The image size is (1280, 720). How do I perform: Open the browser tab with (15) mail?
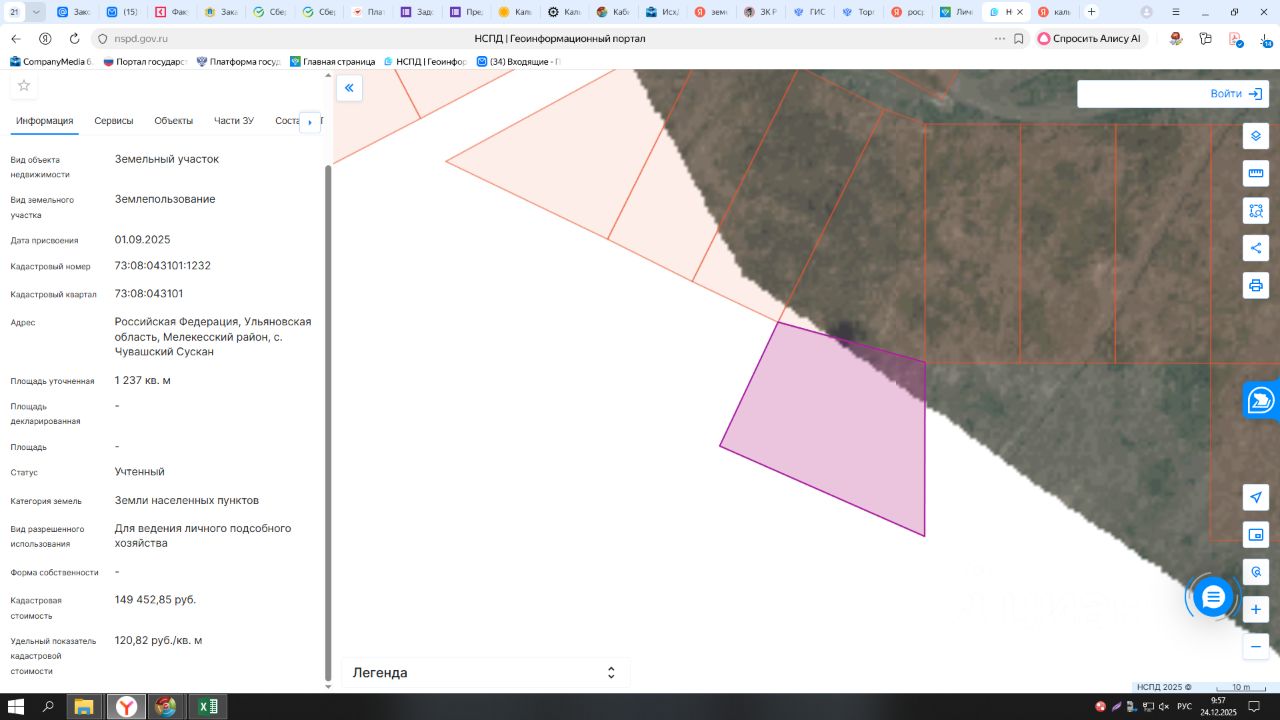tap(122, 12)
